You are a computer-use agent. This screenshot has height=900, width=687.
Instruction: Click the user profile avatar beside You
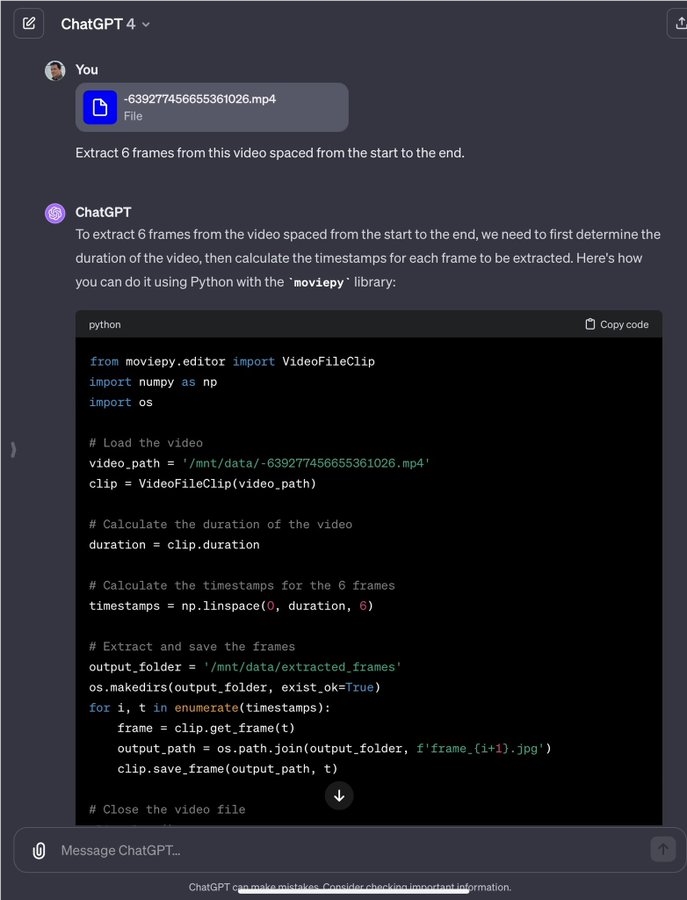[x=55, y=70]
